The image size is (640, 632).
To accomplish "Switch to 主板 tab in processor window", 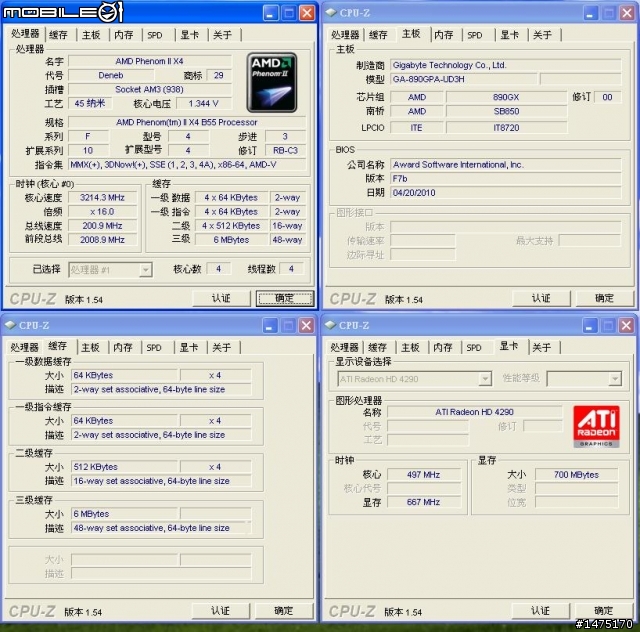I will [91, 35].
